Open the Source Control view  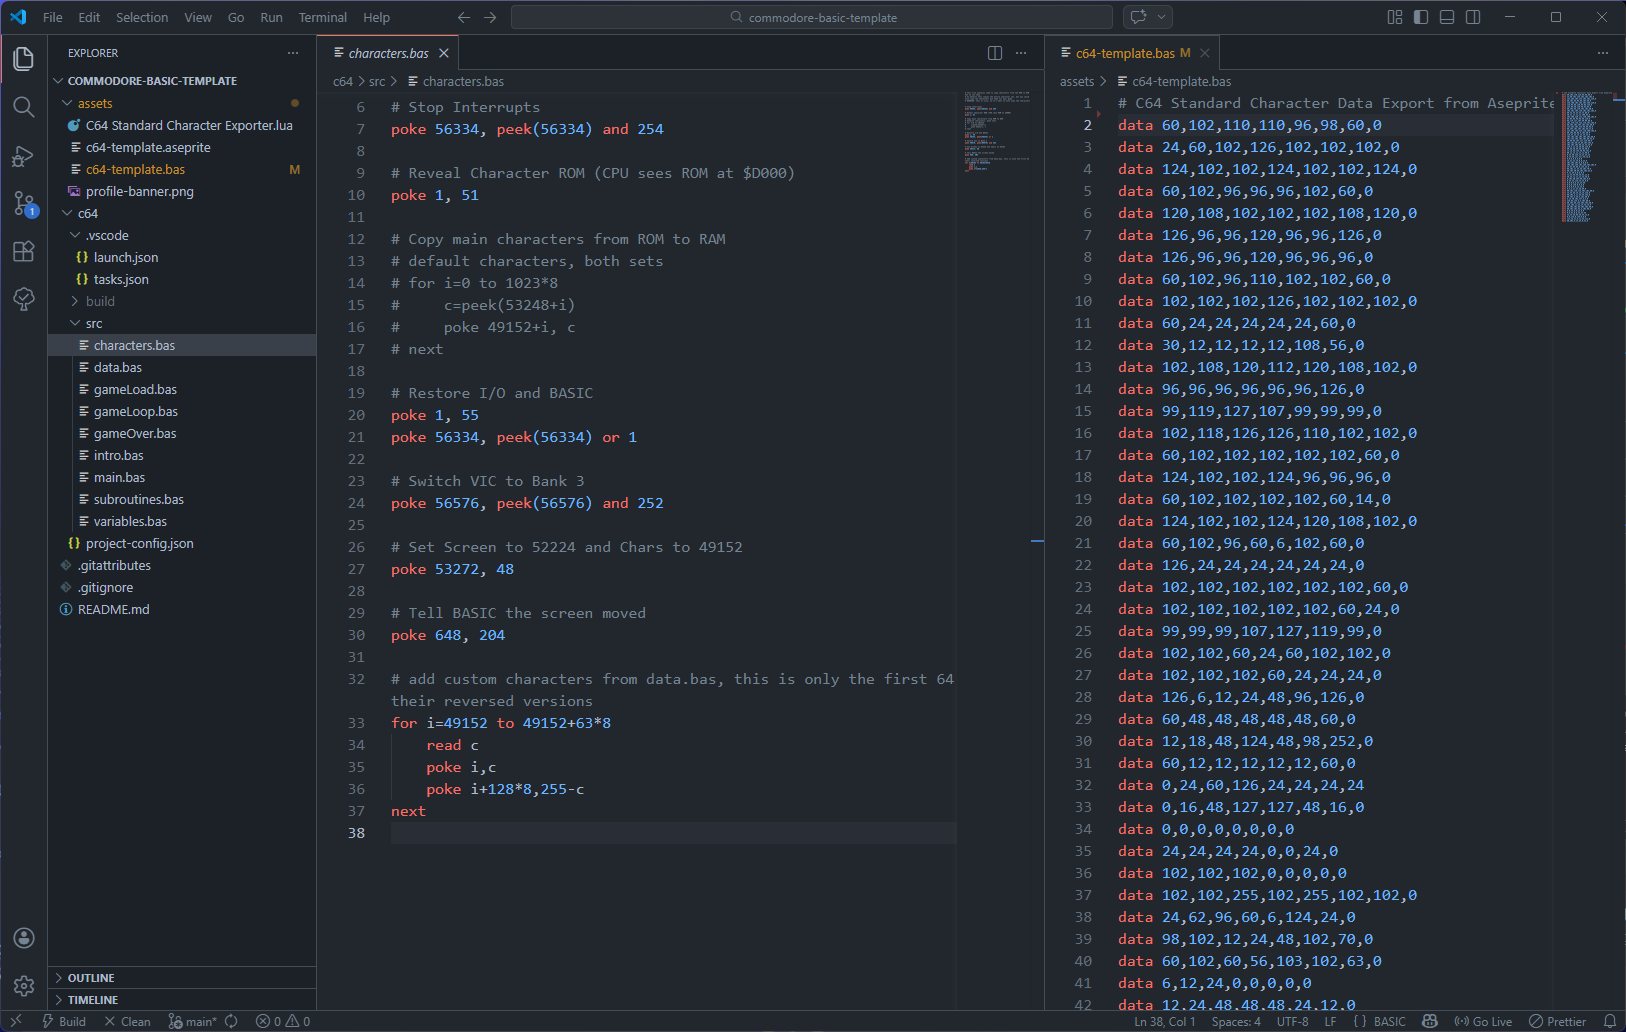point(24,204)
